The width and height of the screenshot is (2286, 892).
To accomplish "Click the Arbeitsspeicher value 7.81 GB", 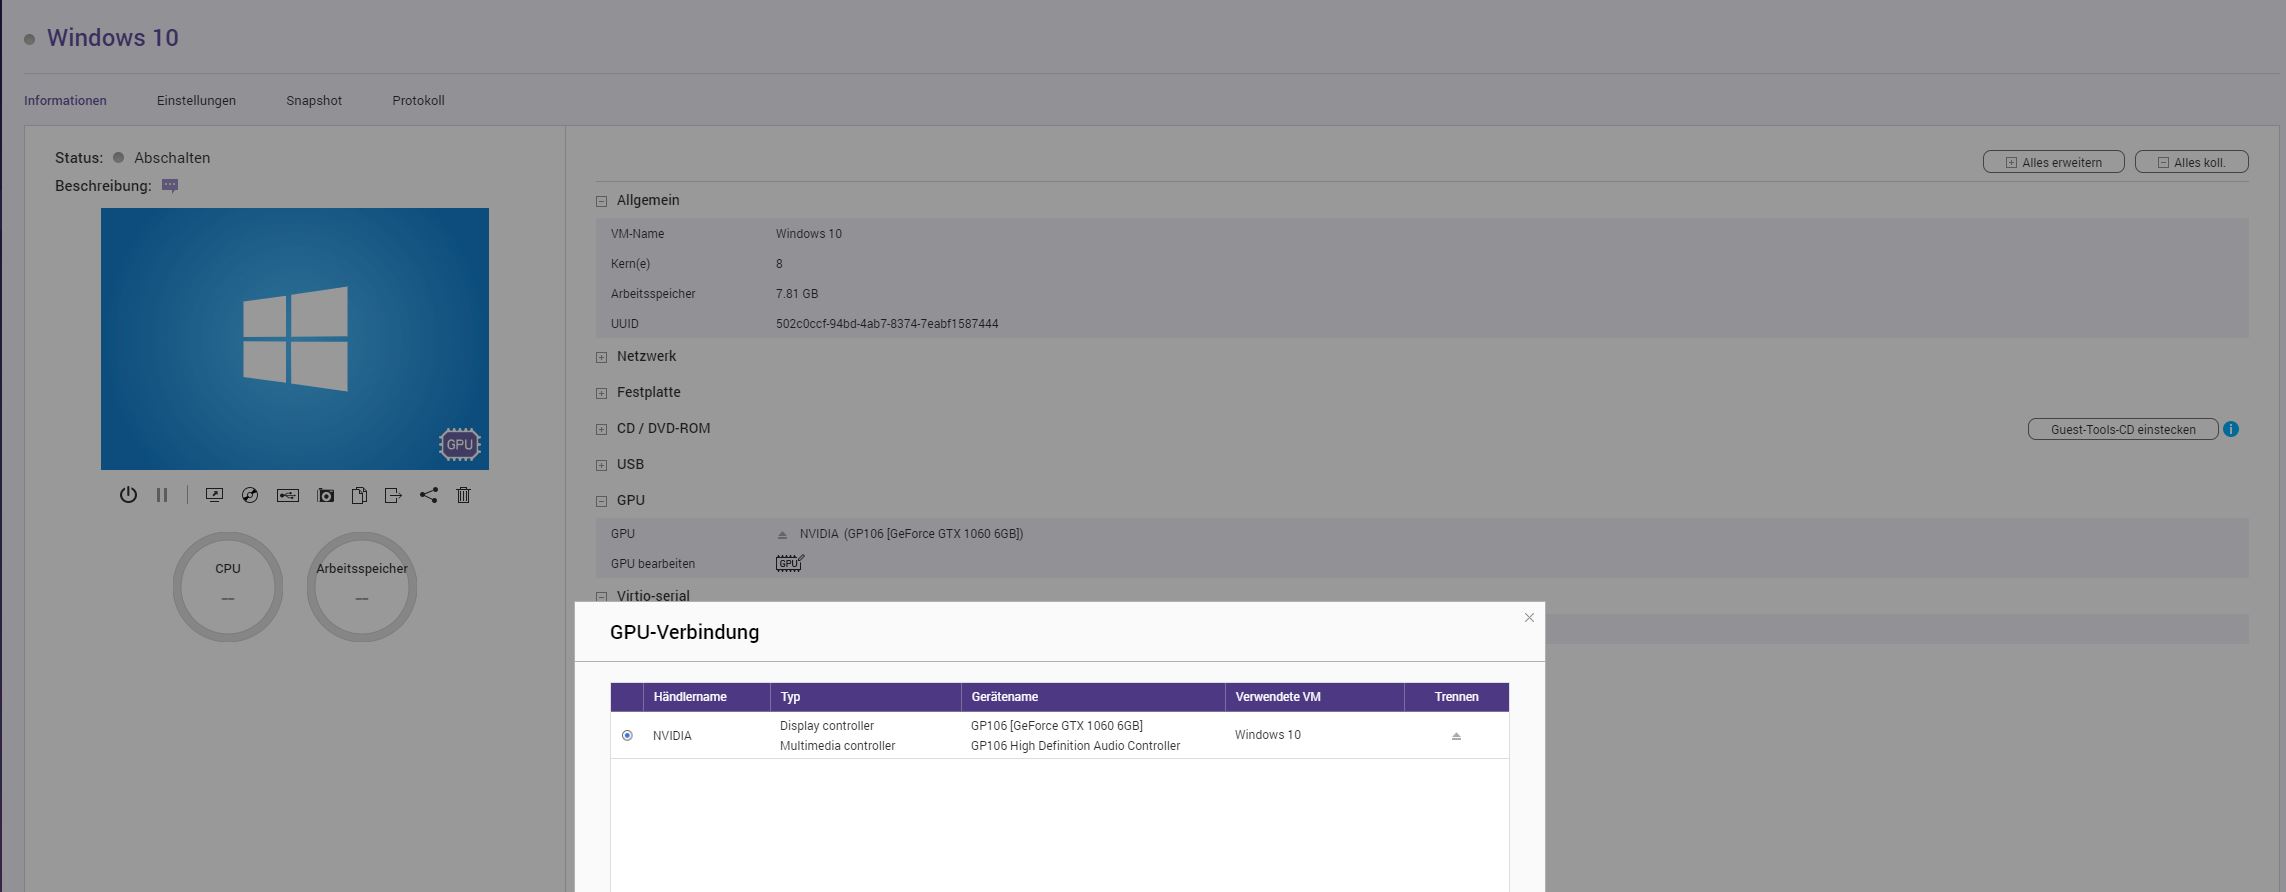I will (x=797, y=294).
